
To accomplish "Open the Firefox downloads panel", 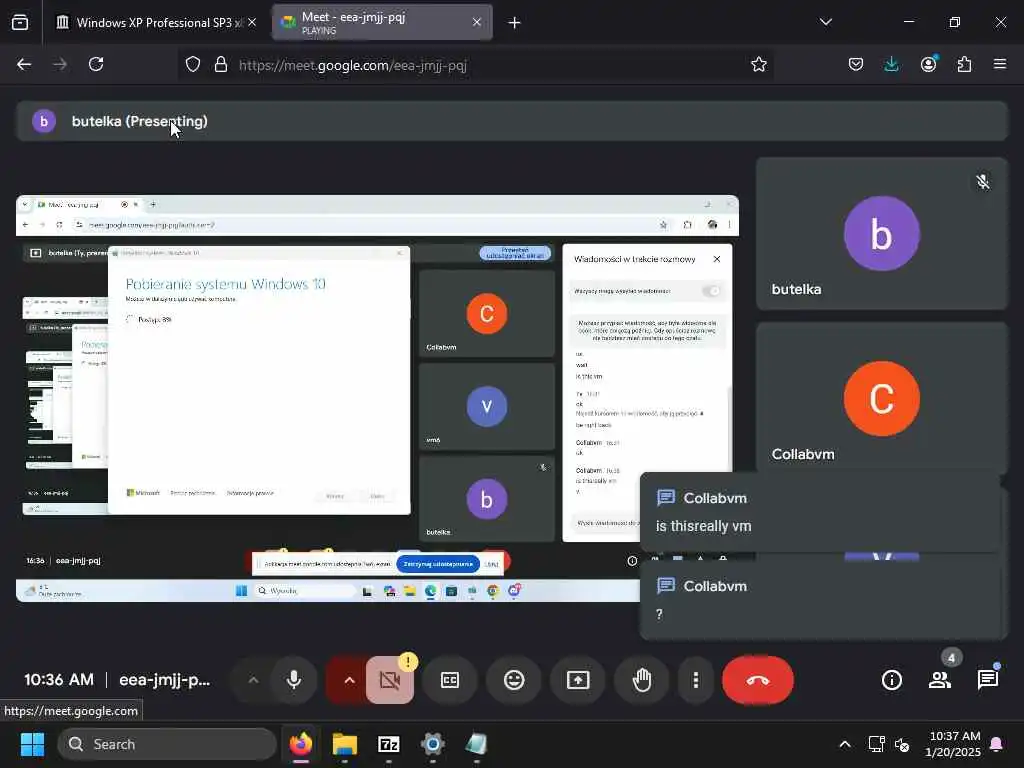I will point(891,64).
